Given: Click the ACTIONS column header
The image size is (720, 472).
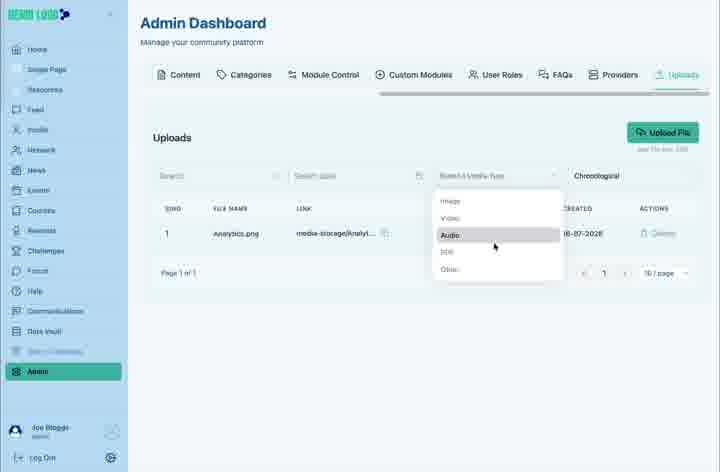Looking at the screenshot, I should click(654, 209).
